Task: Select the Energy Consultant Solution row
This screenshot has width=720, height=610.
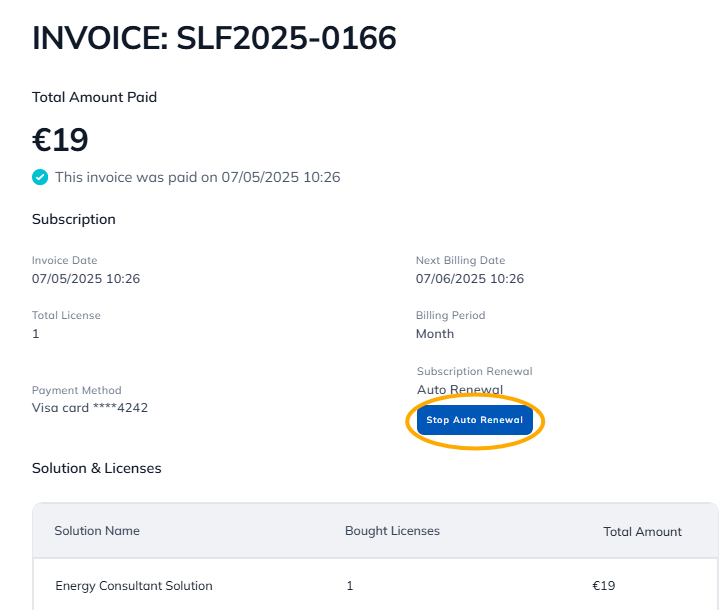Action: (x=134, y=585)
